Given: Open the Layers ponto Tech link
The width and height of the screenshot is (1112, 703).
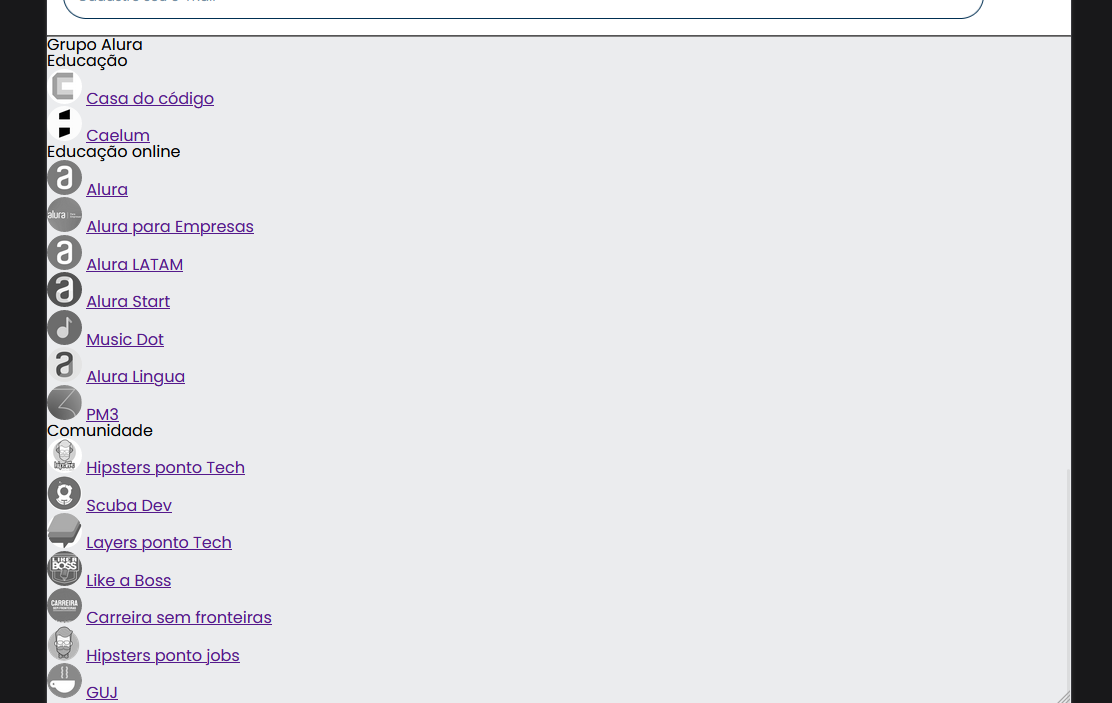Looking at the screenshot, I should pos(159,543).
